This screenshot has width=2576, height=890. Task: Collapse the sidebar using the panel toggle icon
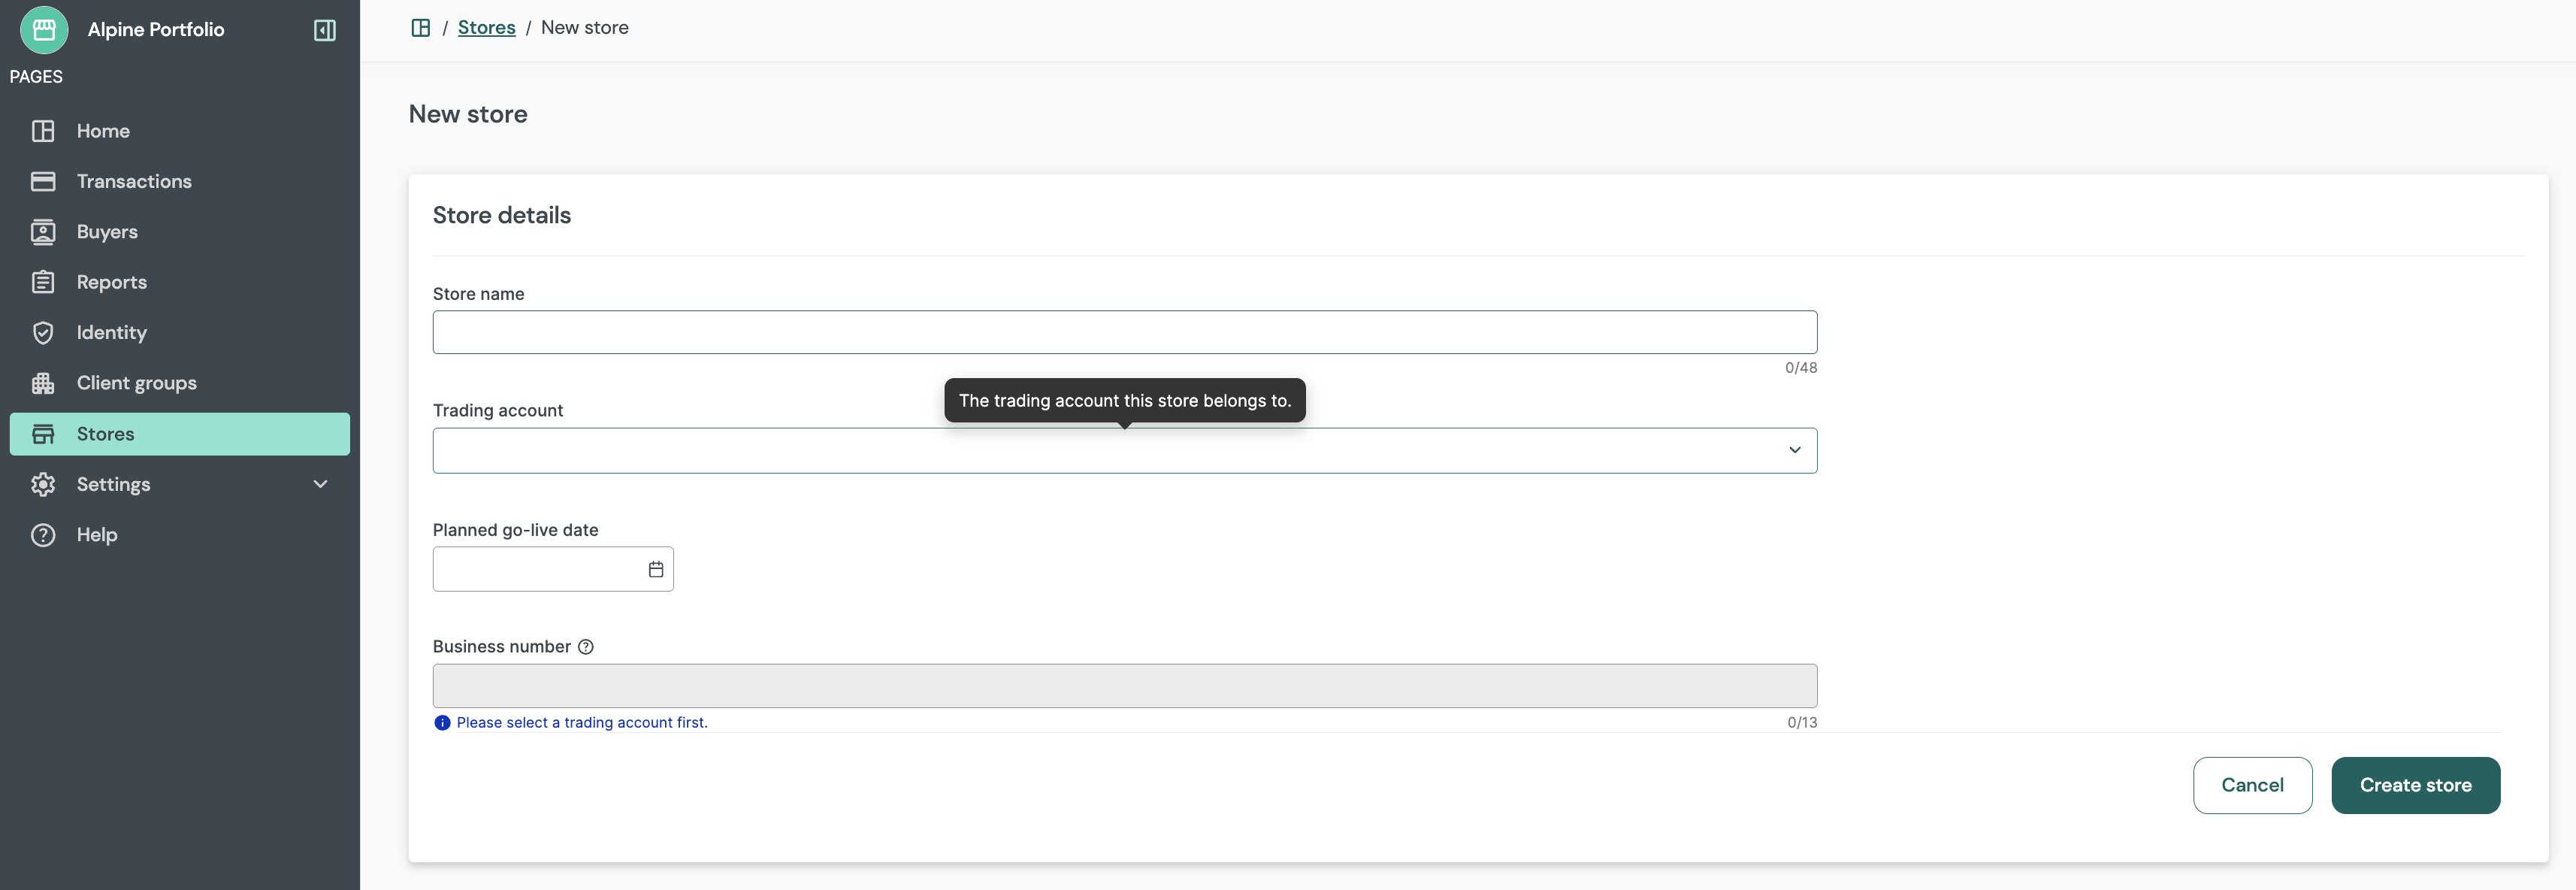click(x=323, y=29)
